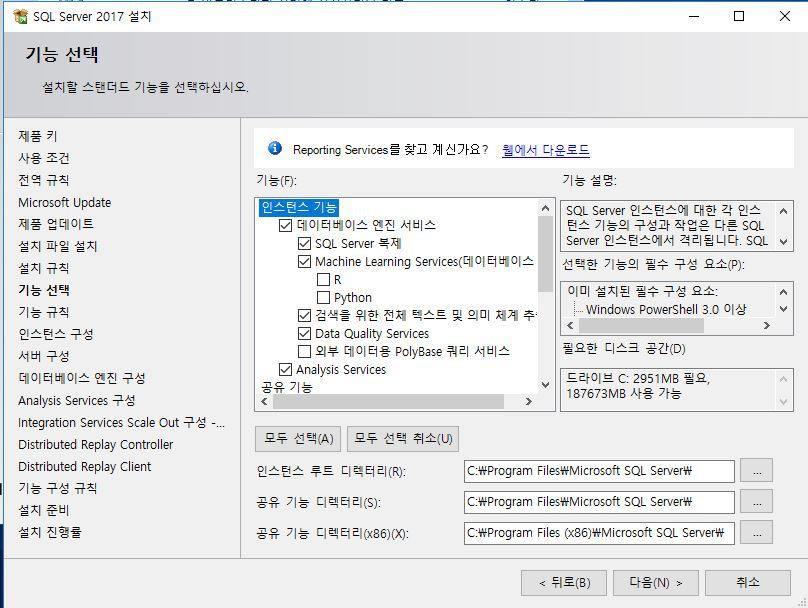Toggle the 데이터베이스 엔진 서비스 checkbox
808x608 pixels.
[x=285, y=225]
